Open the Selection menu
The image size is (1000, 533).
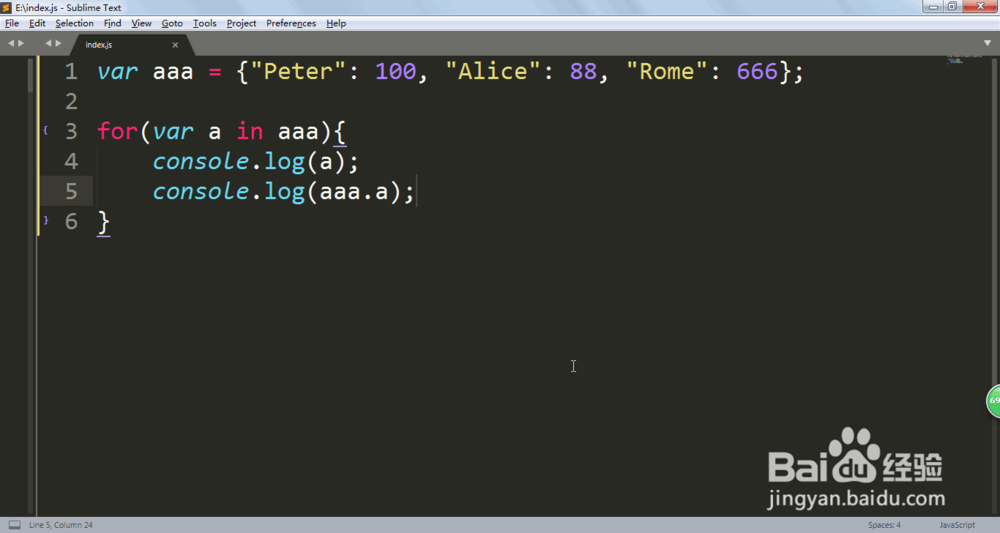(x=74, y=23)
